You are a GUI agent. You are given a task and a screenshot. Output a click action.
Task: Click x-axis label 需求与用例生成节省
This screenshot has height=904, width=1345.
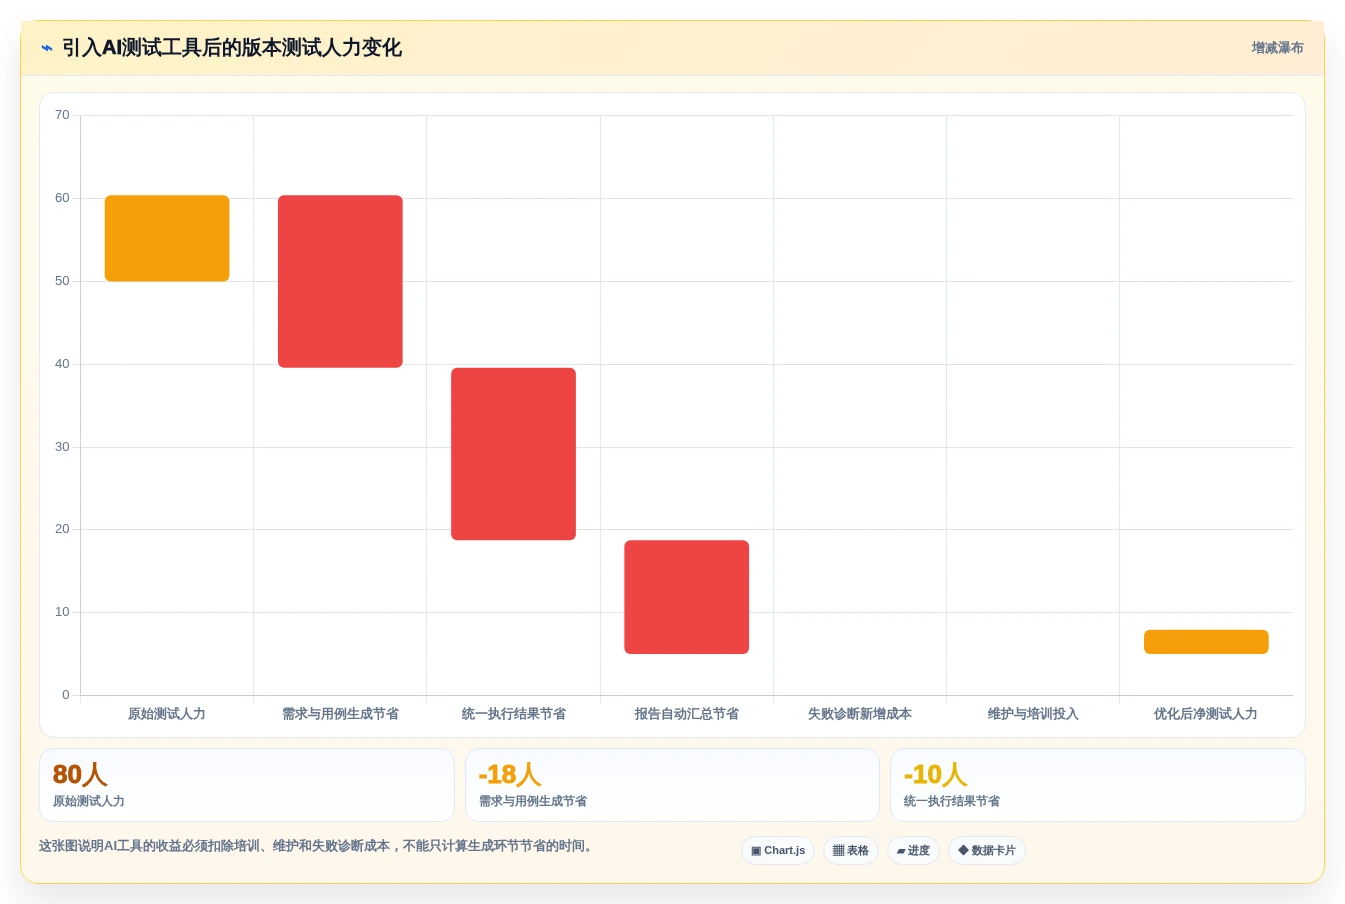coord(340,714)
